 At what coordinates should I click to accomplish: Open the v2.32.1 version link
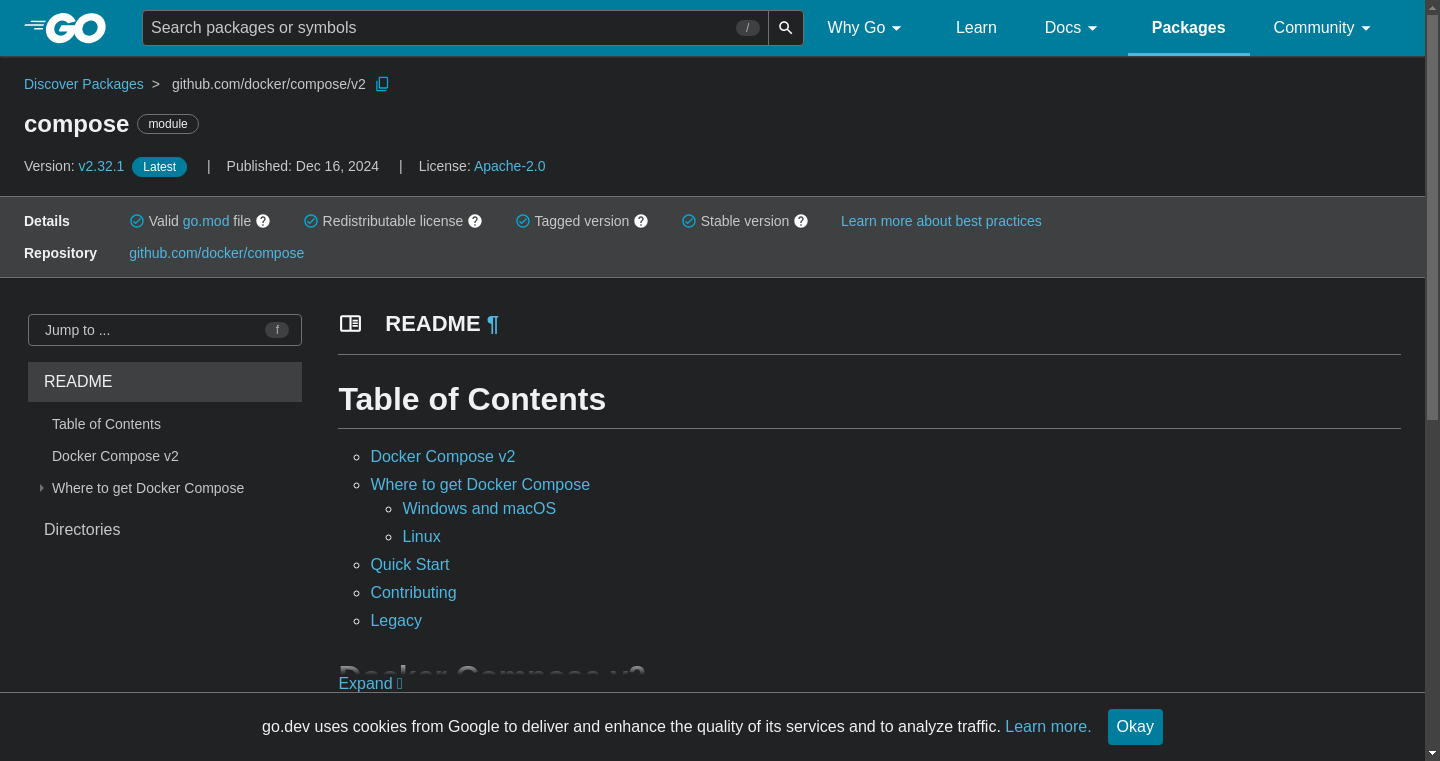(101, 166)
